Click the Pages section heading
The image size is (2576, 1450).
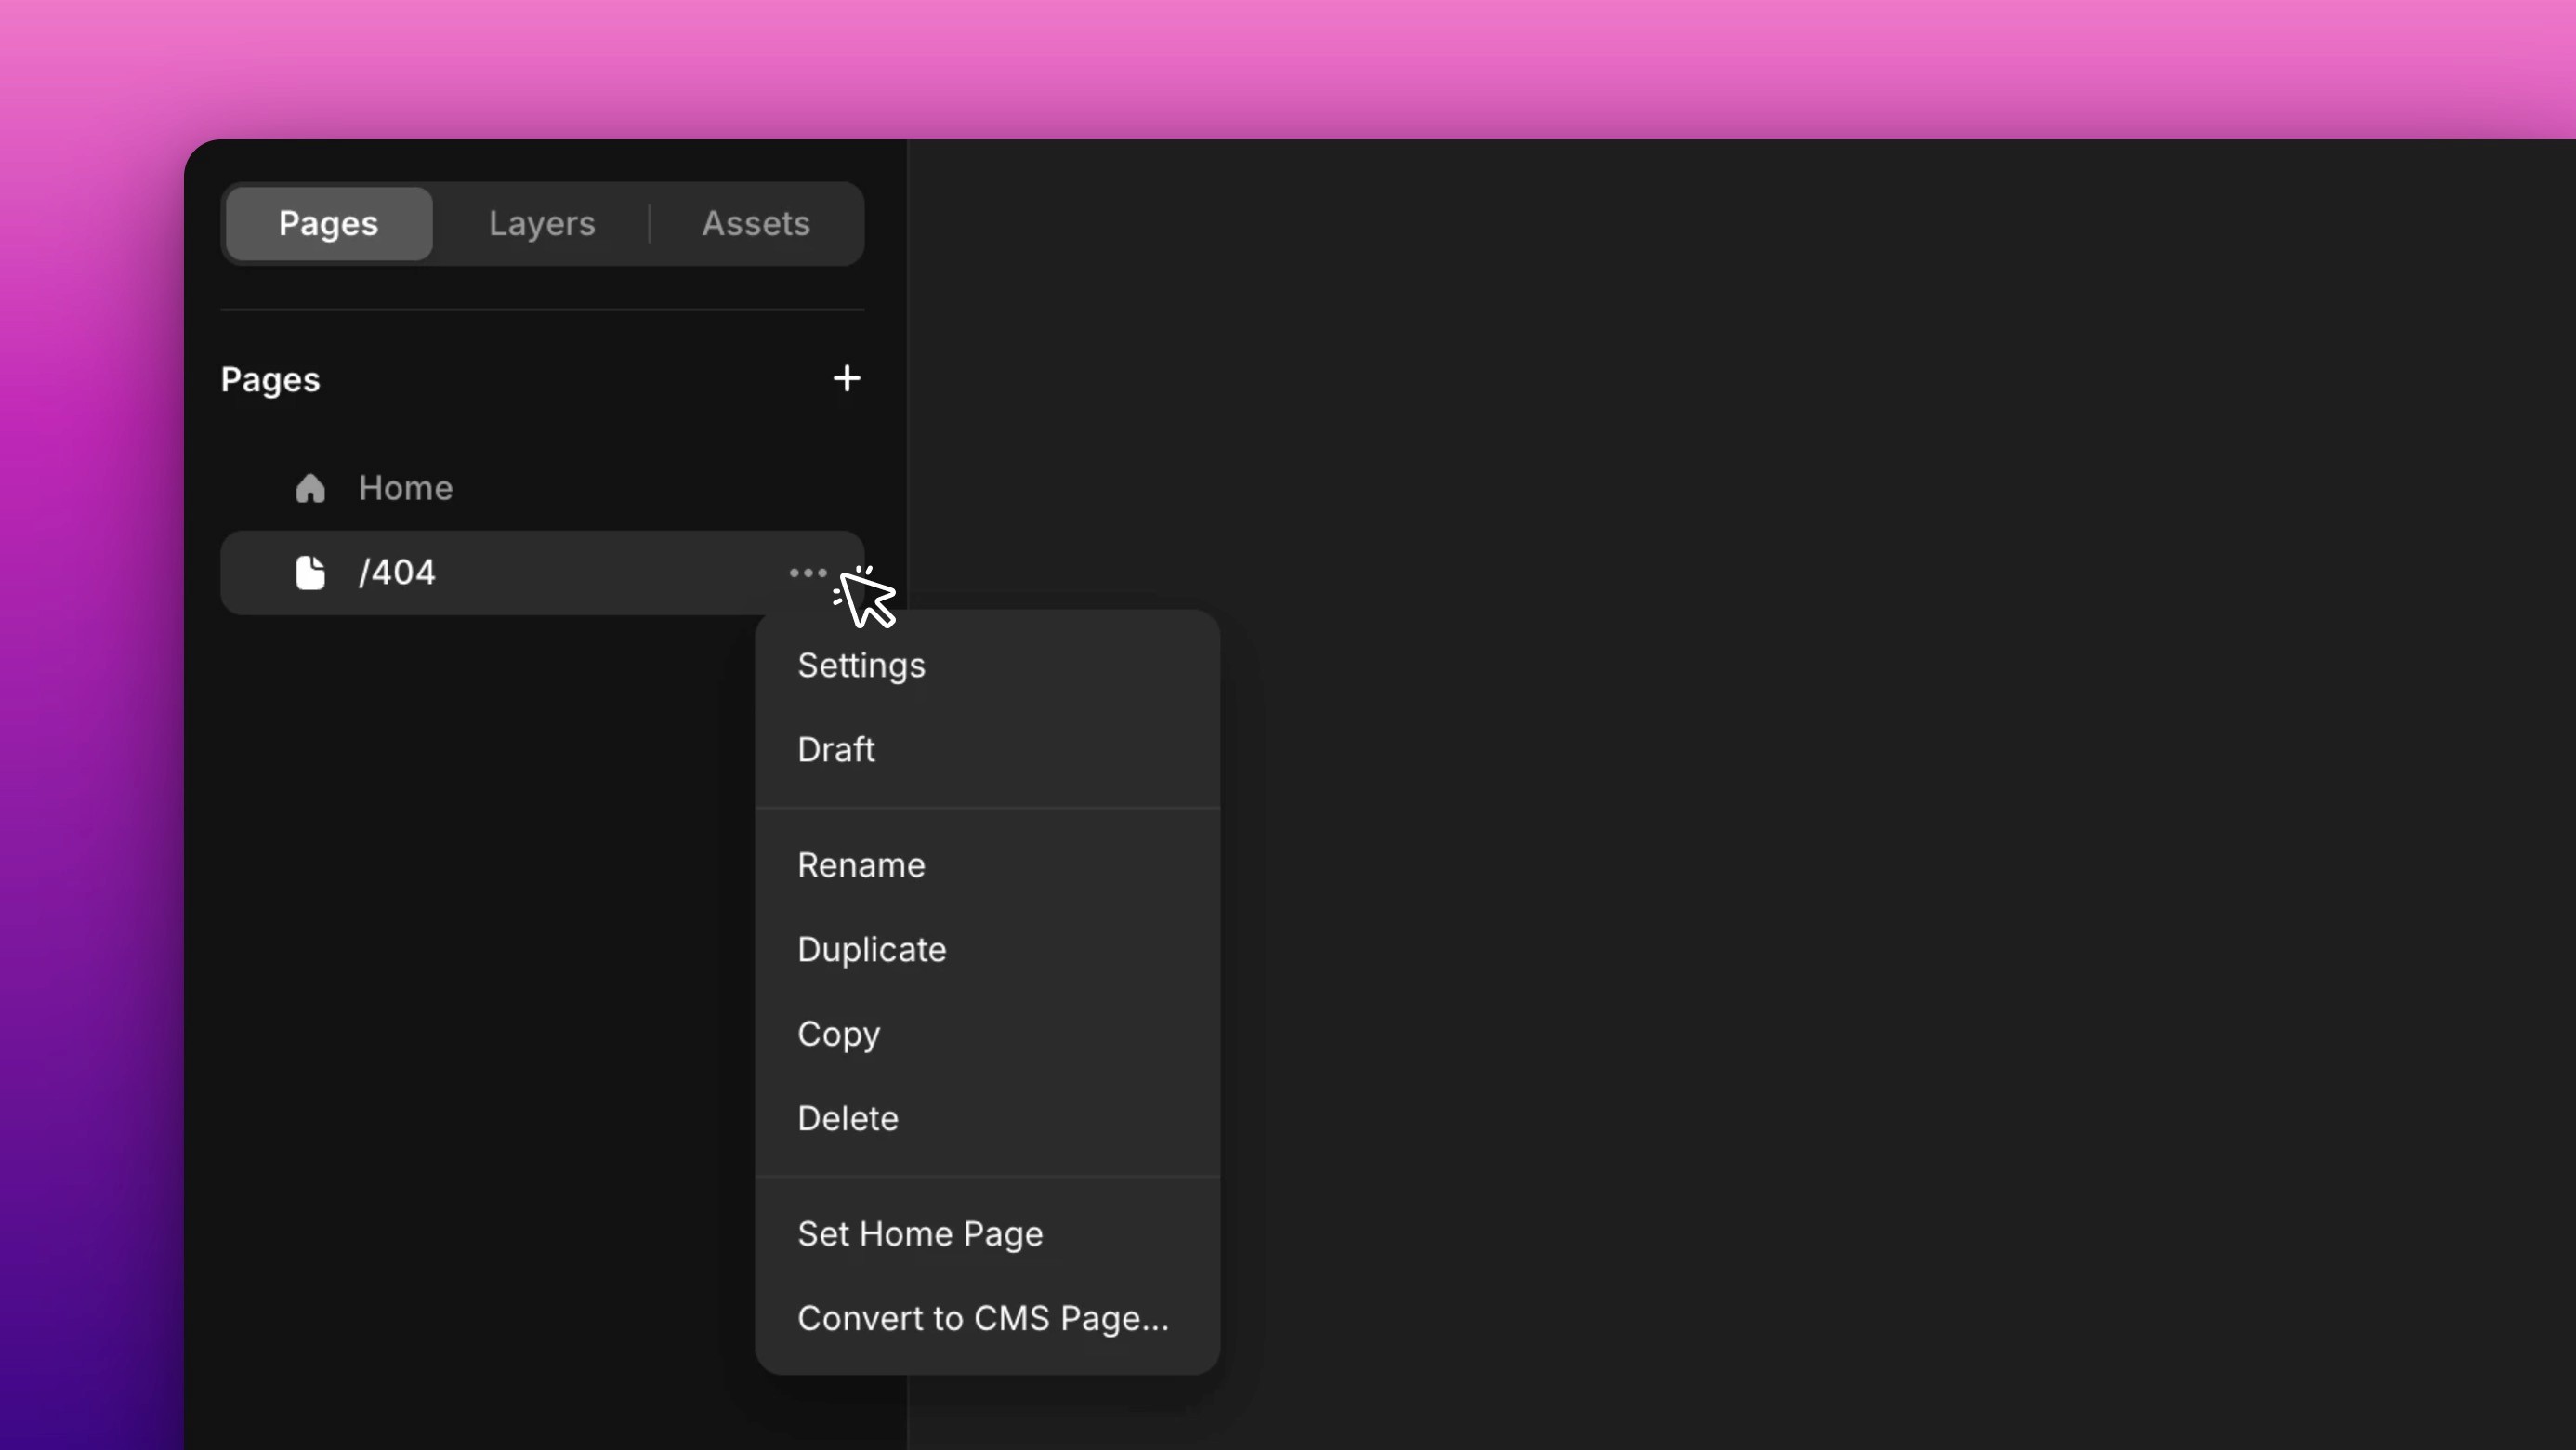click(270, 380)
